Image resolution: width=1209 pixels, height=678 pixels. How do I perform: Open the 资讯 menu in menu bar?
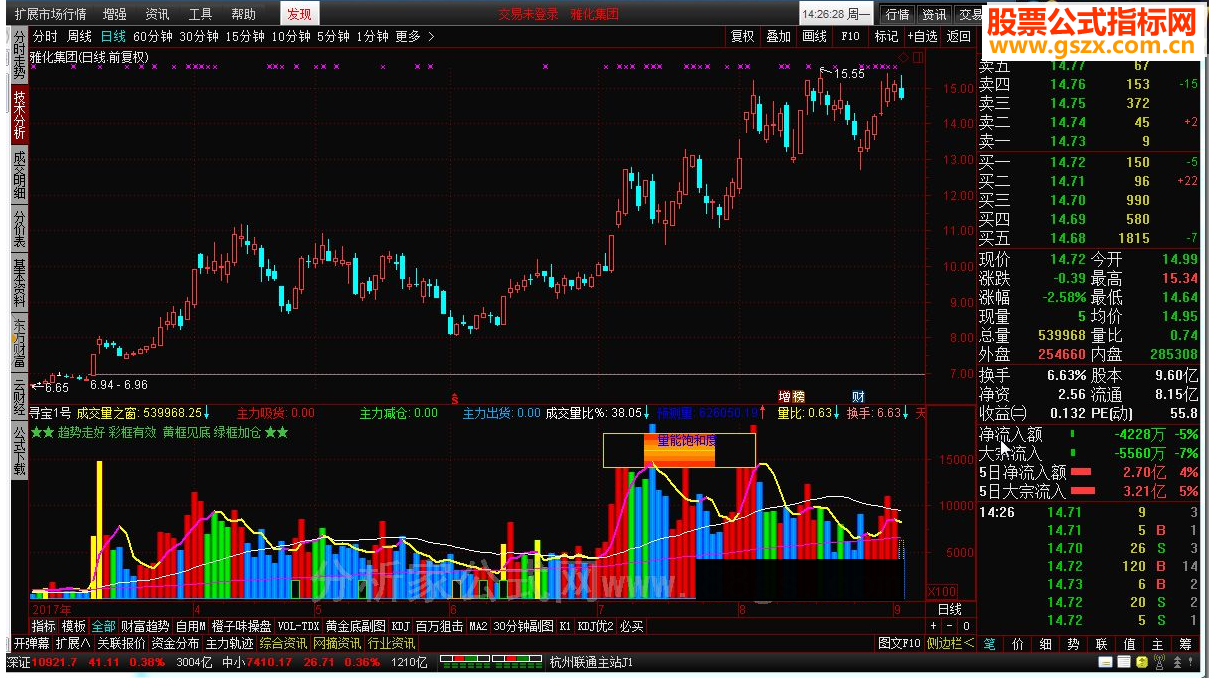pyautogui.click(x=157, y=14)
